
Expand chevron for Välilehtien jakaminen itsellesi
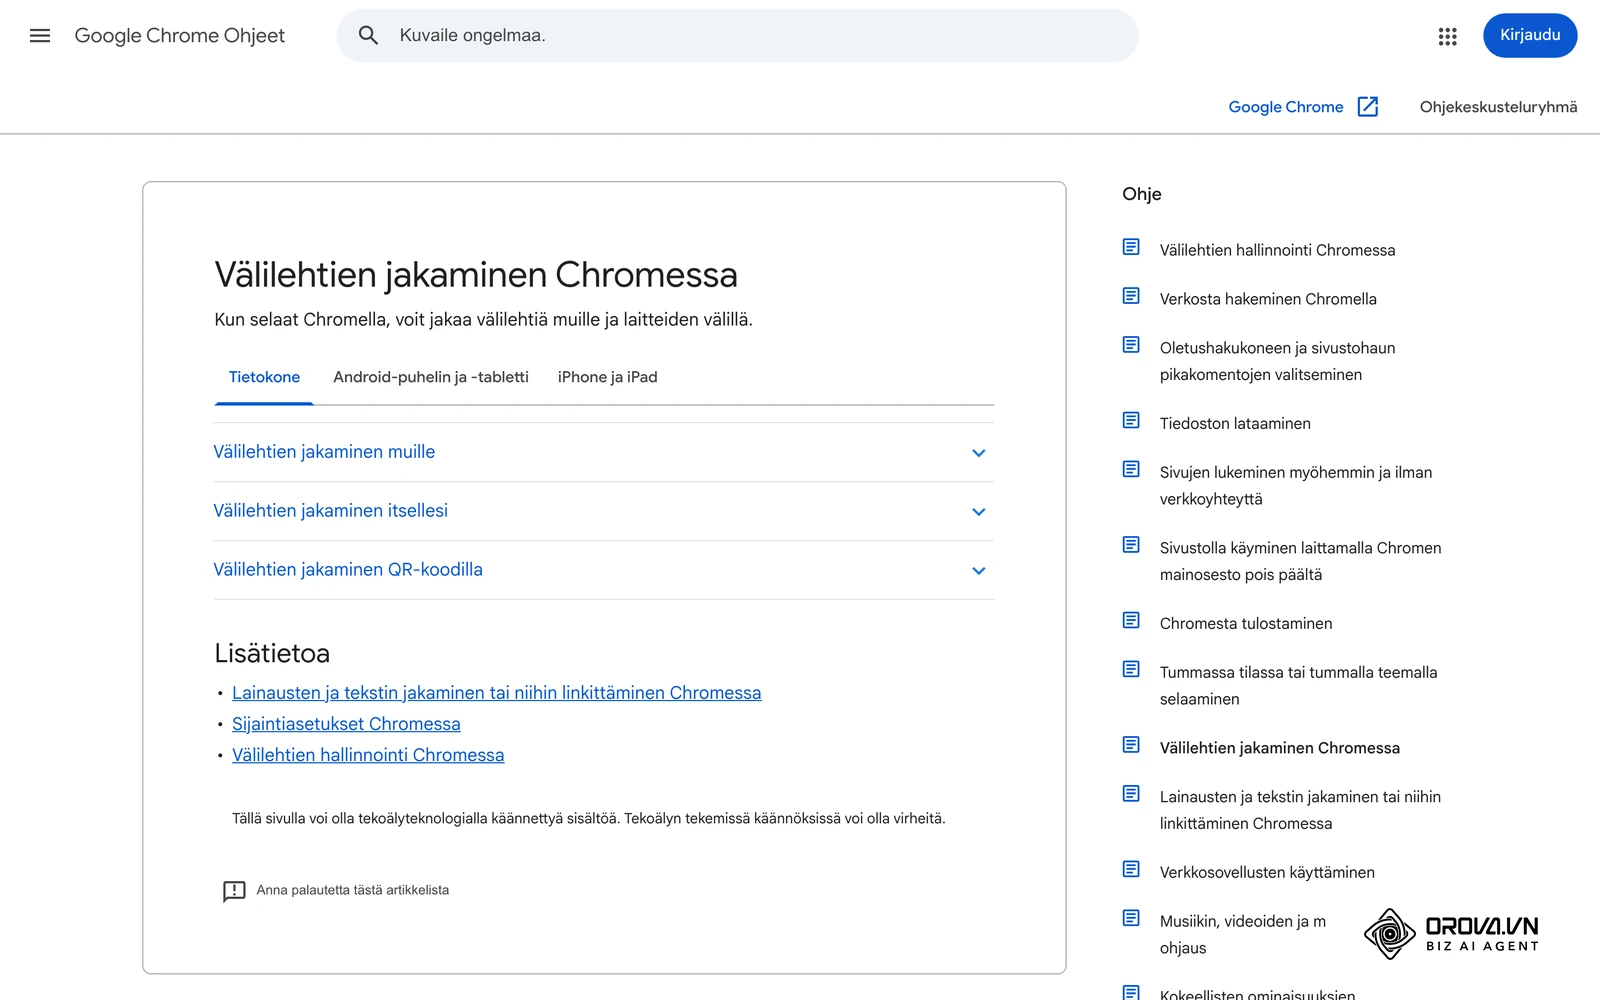coord(979,512)
